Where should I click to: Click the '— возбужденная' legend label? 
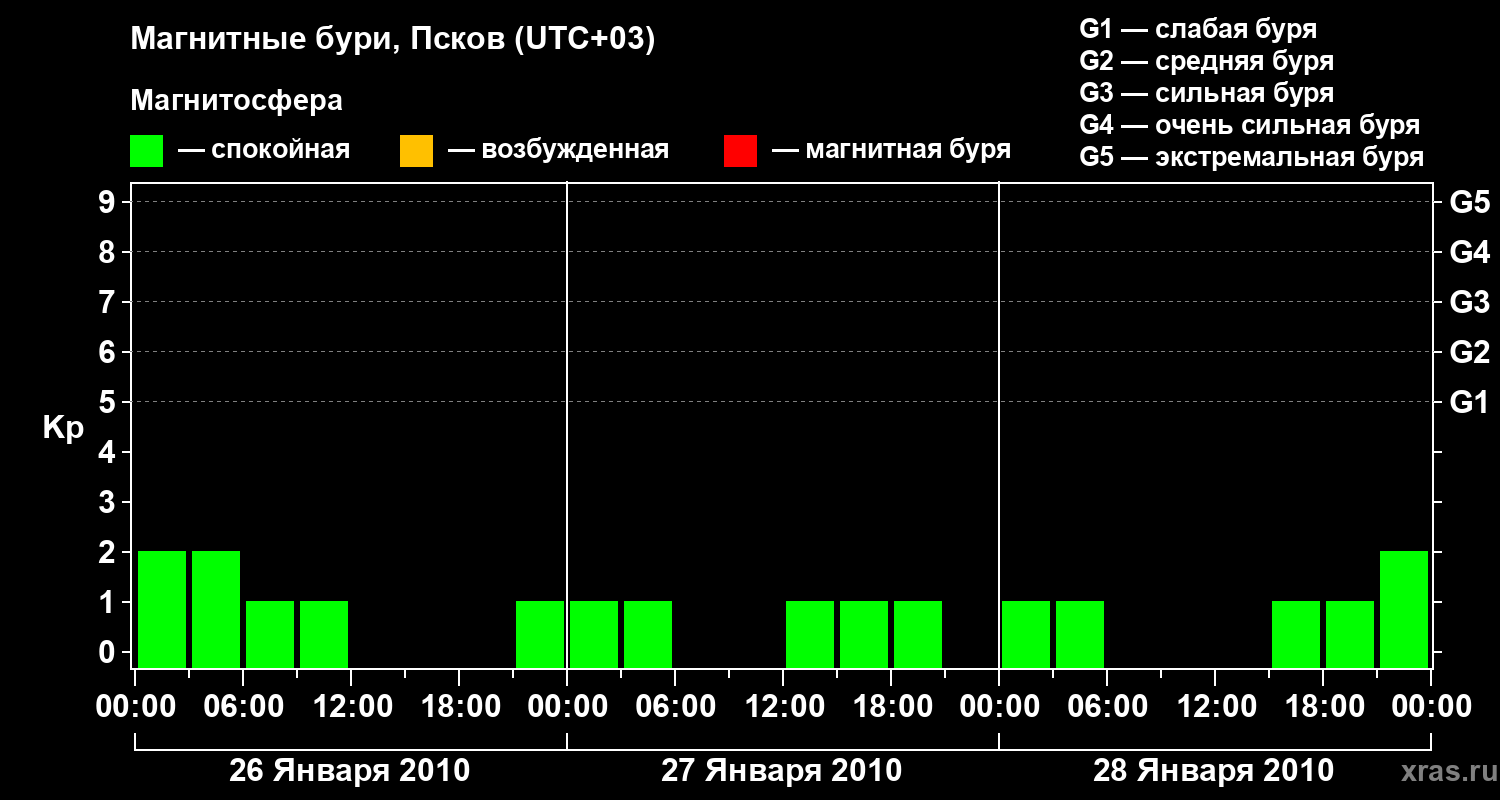coord(558,151)
